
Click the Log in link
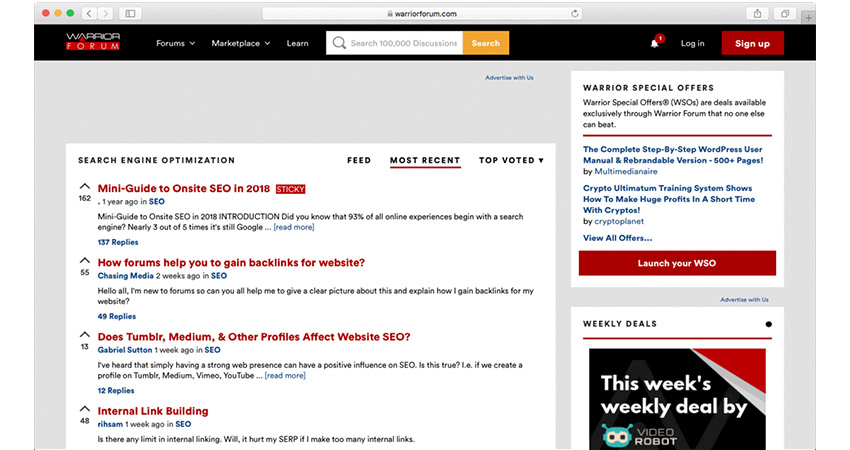pyautogui.click(x=693, y=43)
